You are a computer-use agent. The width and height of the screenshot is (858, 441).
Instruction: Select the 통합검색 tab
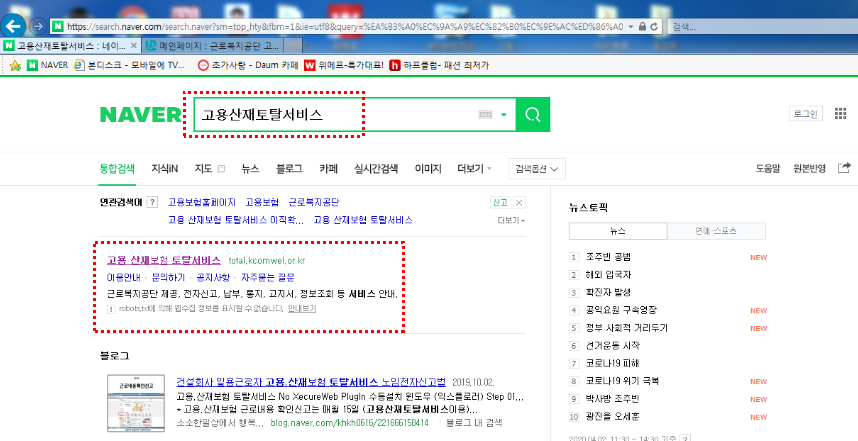coord(117,169)
